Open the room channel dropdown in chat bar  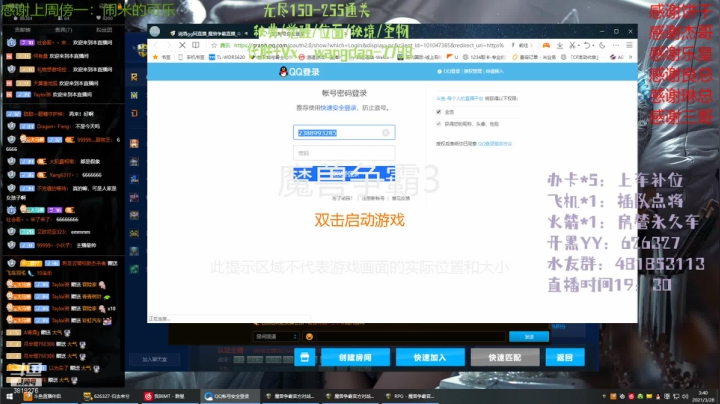click(x=276, y=337)
